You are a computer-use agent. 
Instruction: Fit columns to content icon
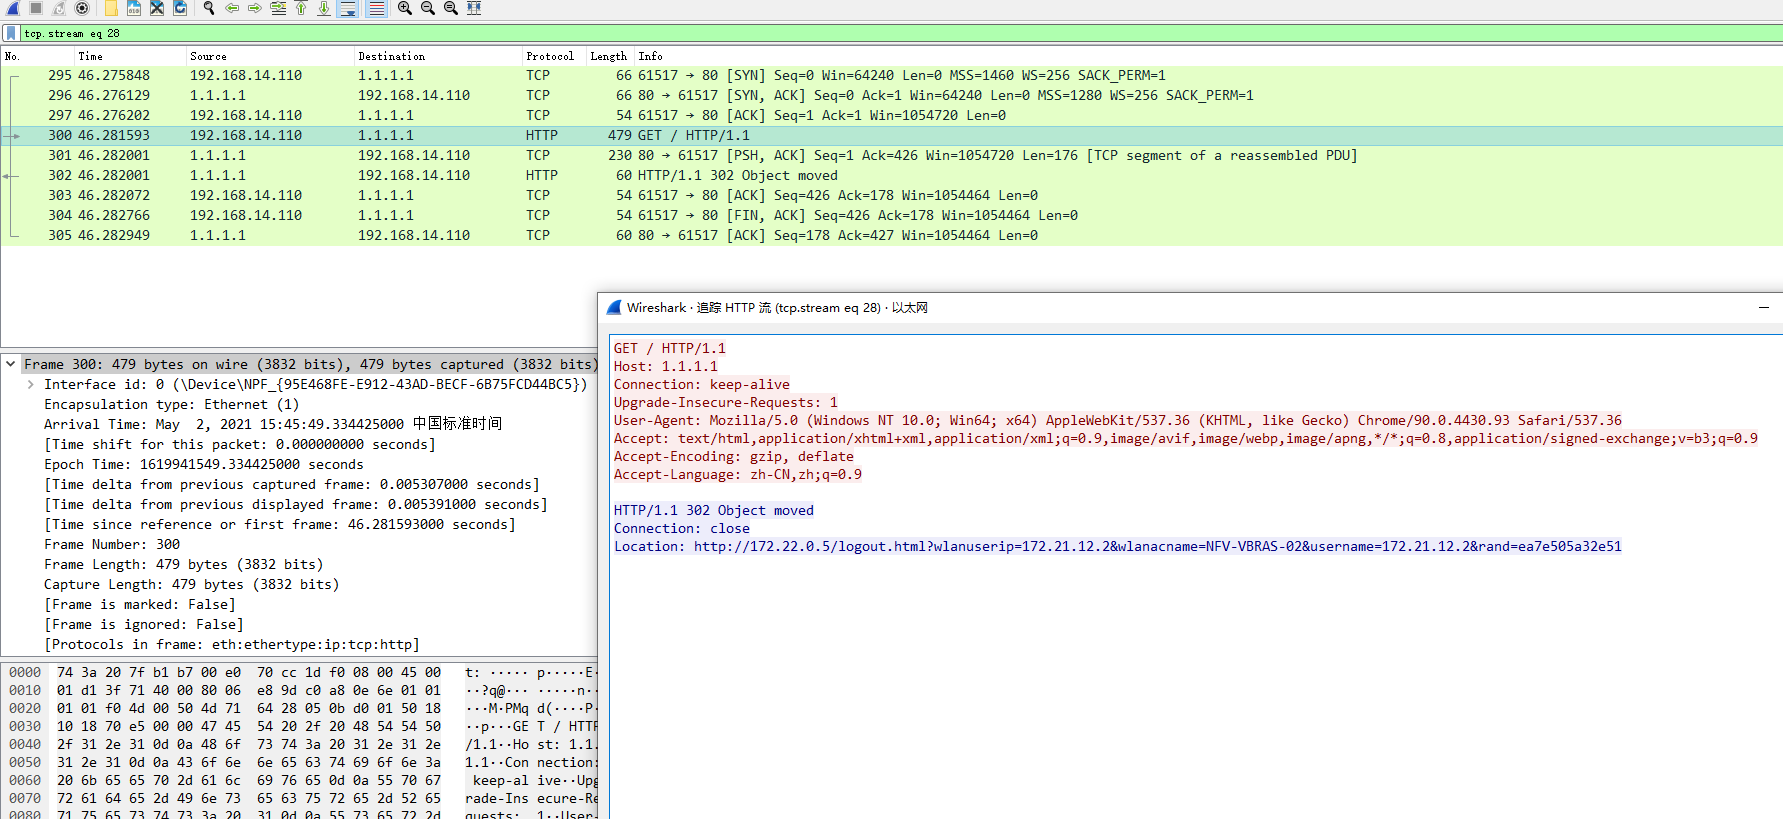click(x=474, y=8)
